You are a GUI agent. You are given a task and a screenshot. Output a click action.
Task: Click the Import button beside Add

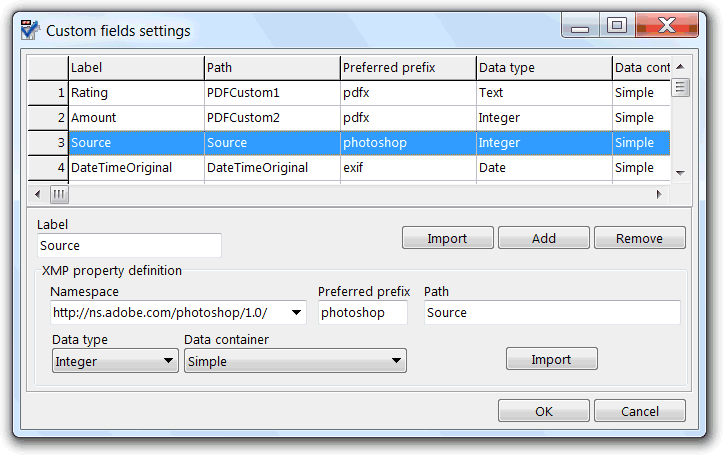pyautogui.click(x=447, y=238)
